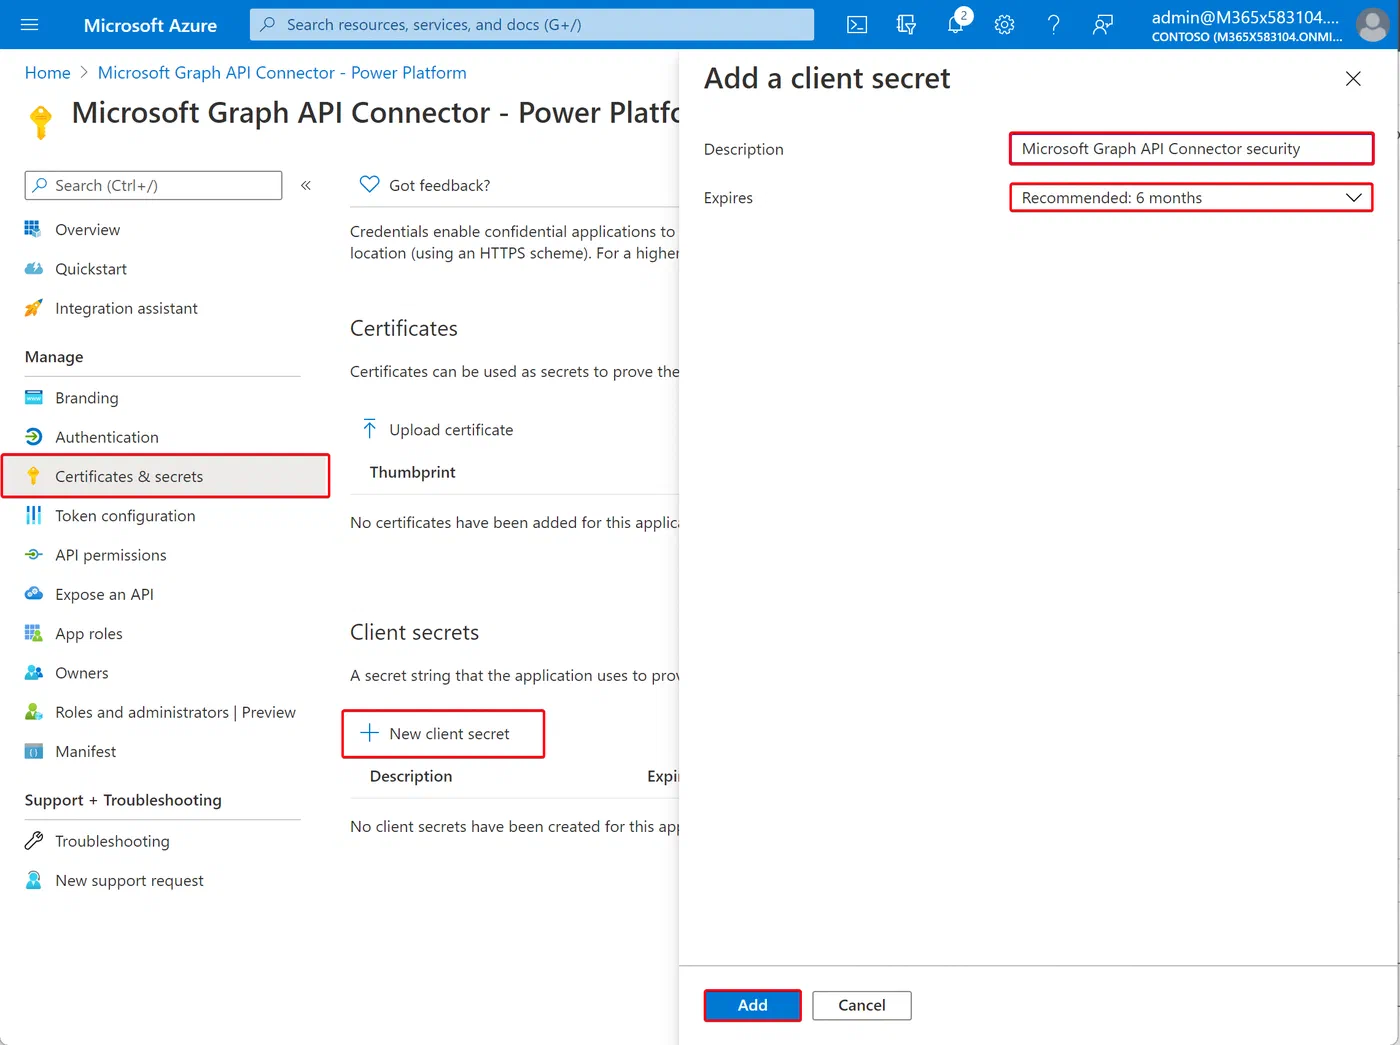
Task: Click the Thumbprint column header
Action: click(412, 472)
